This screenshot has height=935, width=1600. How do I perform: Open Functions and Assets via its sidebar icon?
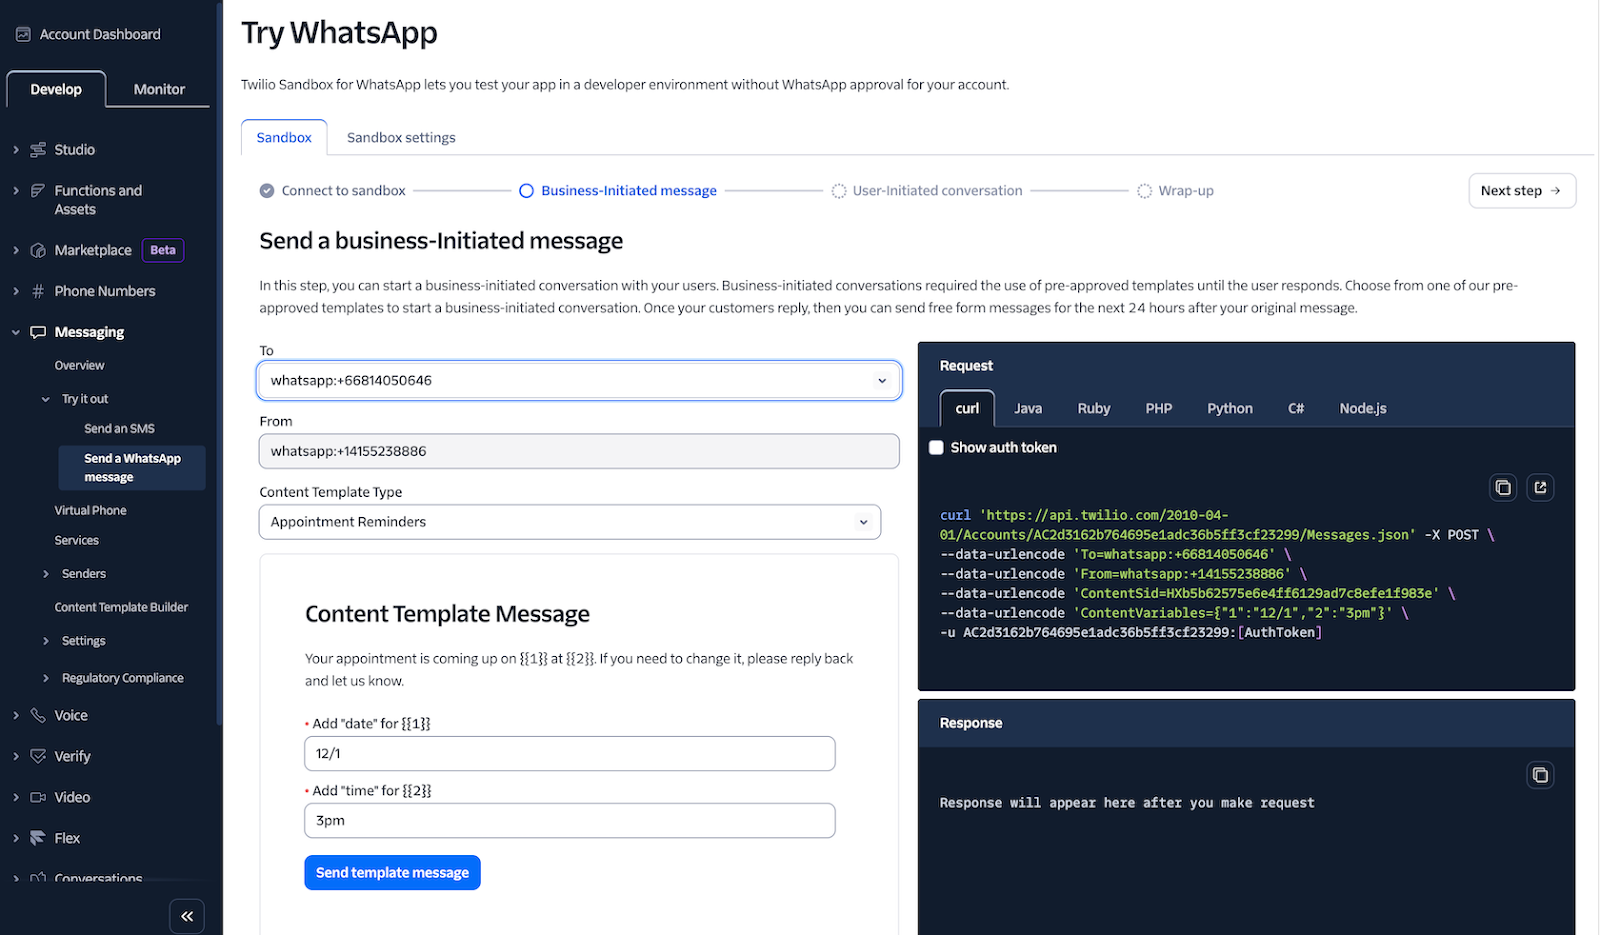click(x=38, y=190)
